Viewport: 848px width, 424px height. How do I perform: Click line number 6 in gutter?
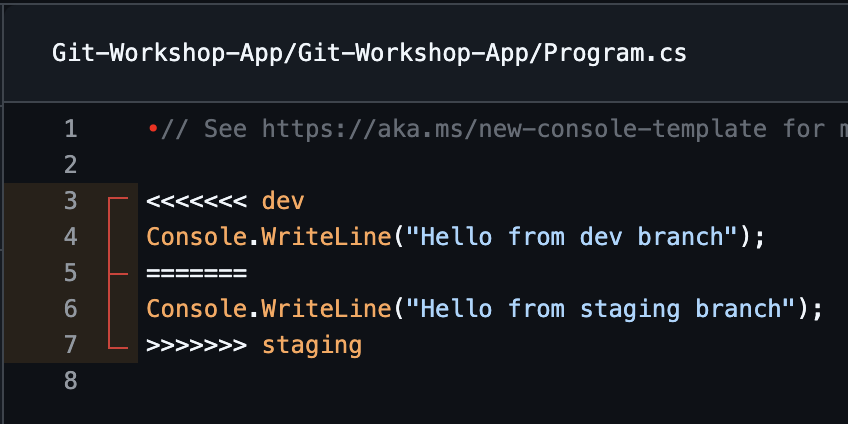(71, 309)
